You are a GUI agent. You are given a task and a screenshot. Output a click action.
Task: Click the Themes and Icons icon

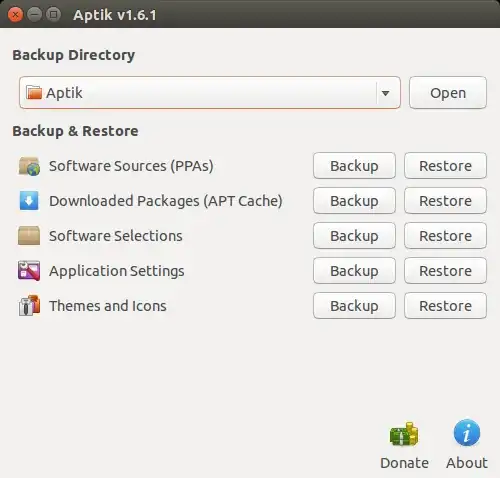click(x=29, y=305)
